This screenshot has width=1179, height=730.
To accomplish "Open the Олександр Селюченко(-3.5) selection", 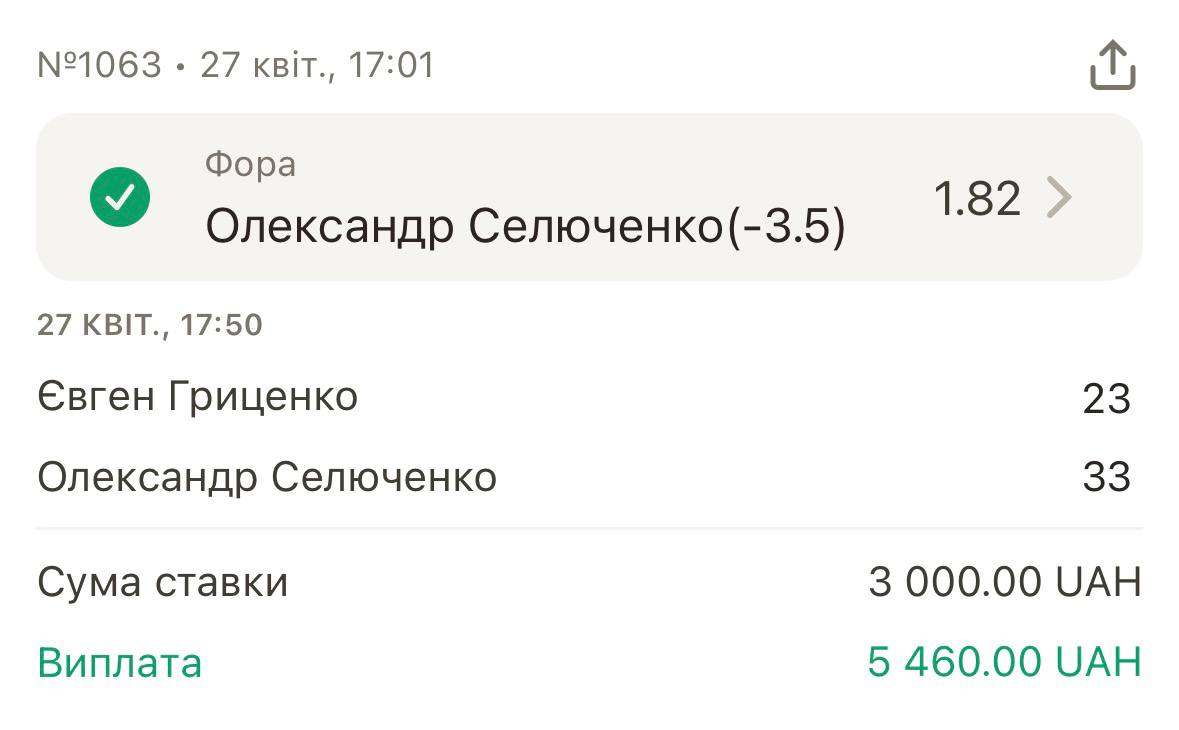I will (x=525, y=228).
